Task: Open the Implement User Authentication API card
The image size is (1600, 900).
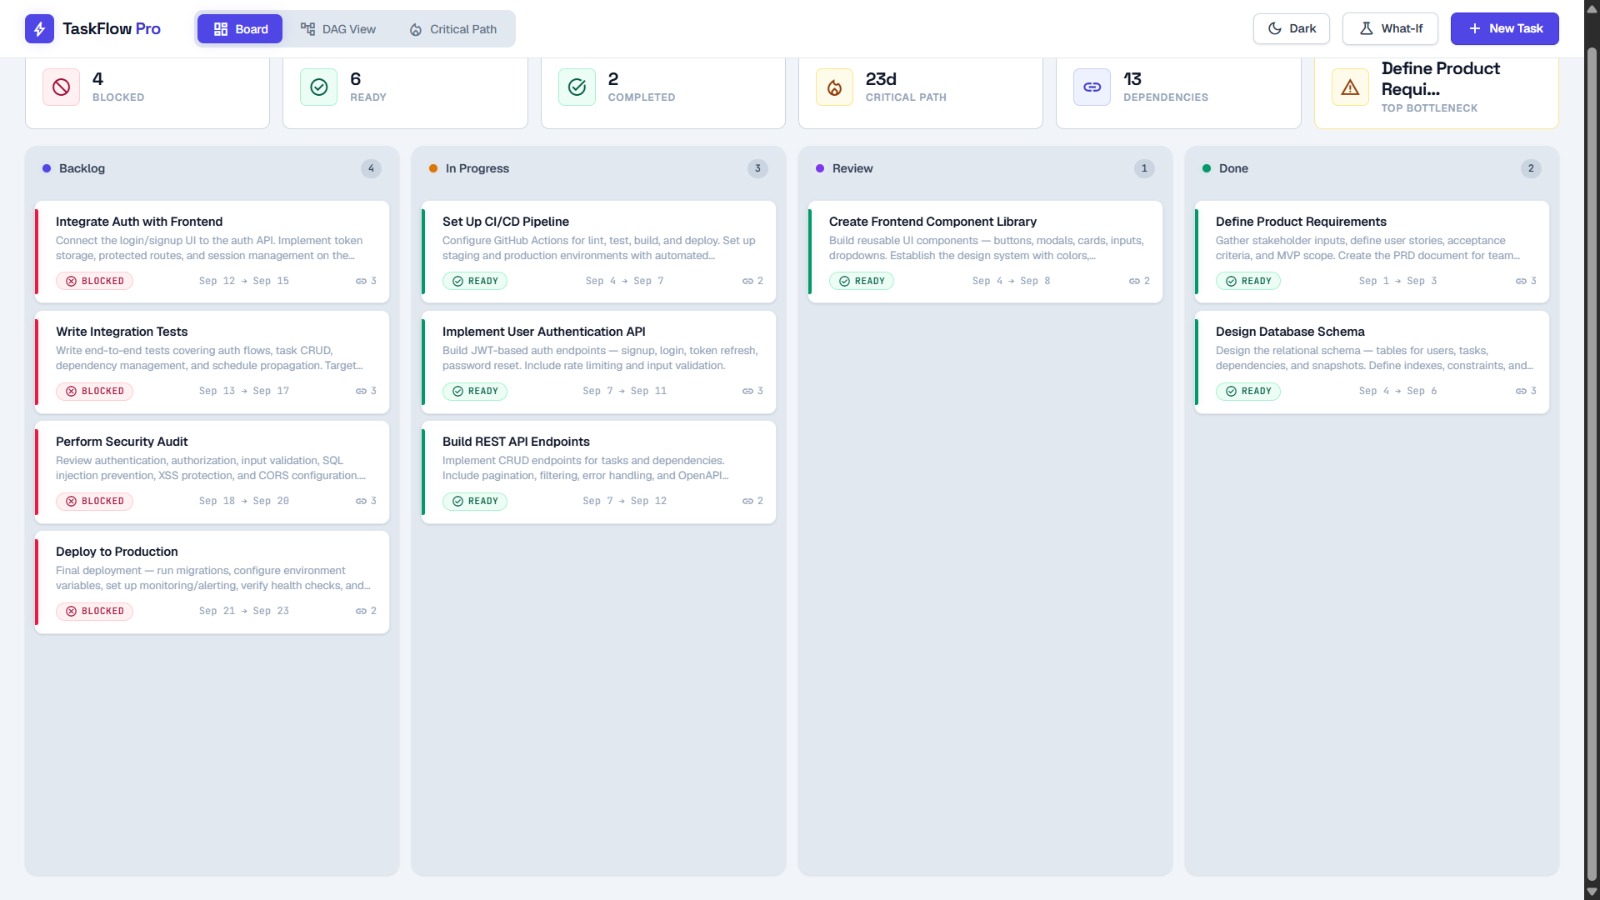Action: coord(599,362)
